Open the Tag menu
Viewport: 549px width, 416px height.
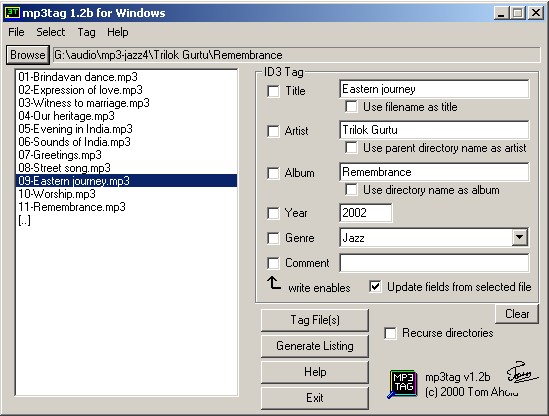tap(86, 32)
